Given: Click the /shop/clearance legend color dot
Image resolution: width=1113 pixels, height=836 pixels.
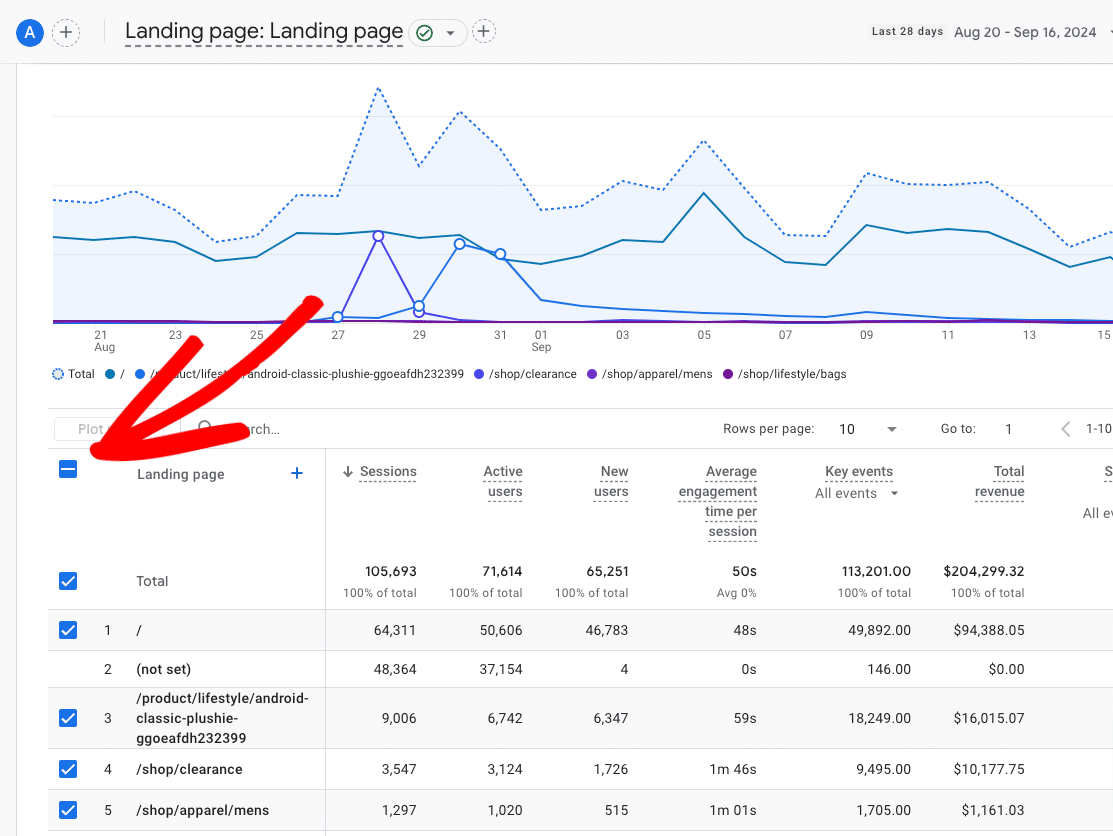Looking at the screenshot, I should pos(479,374).
